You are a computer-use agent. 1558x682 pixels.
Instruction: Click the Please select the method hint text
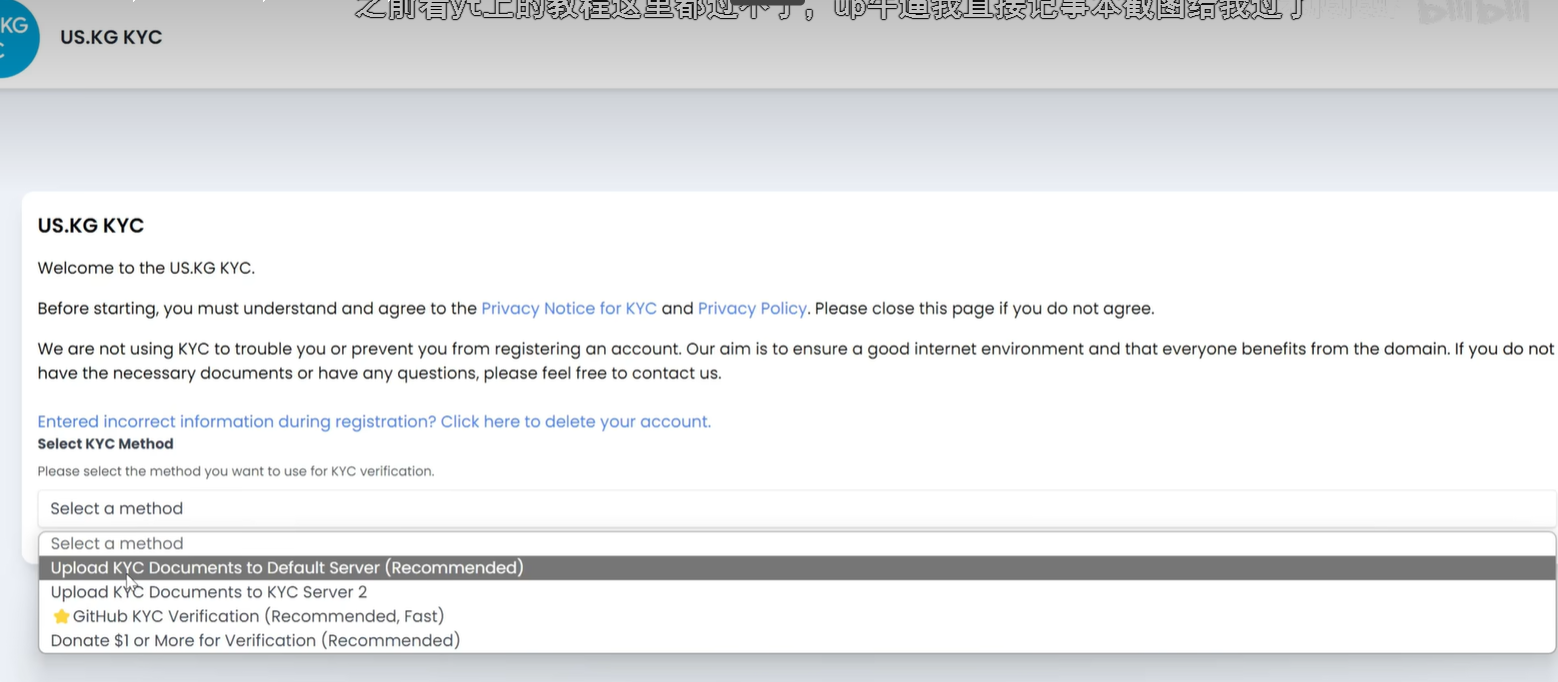[x=236, y=470]
